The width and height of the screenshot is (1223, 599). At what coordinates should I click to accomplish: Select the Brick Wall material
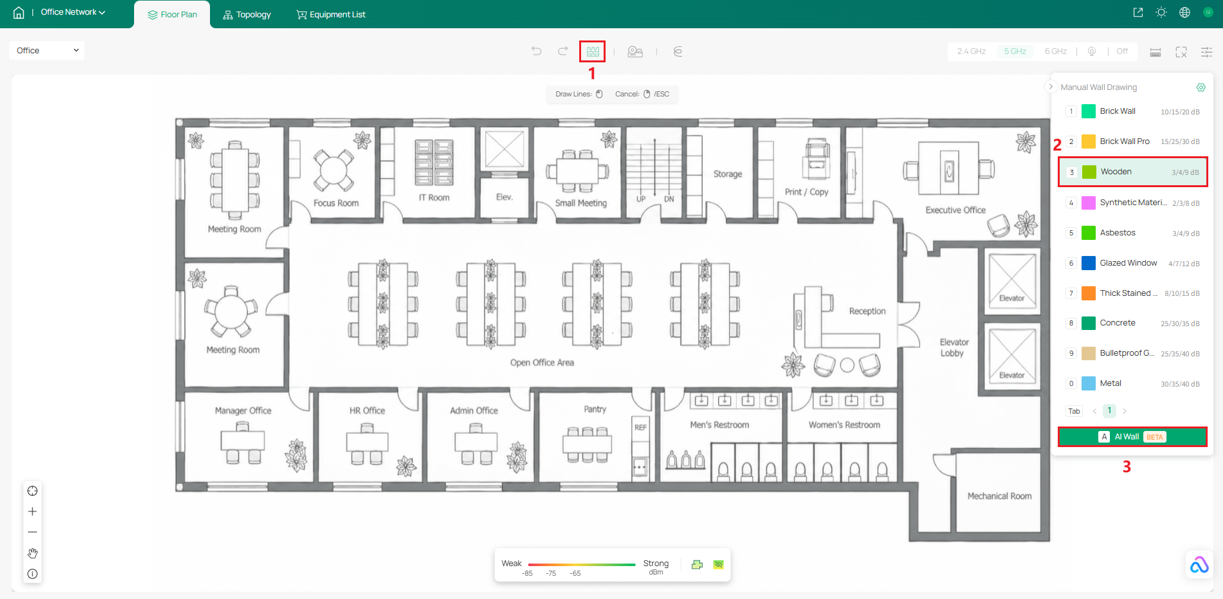point(1132,111)
